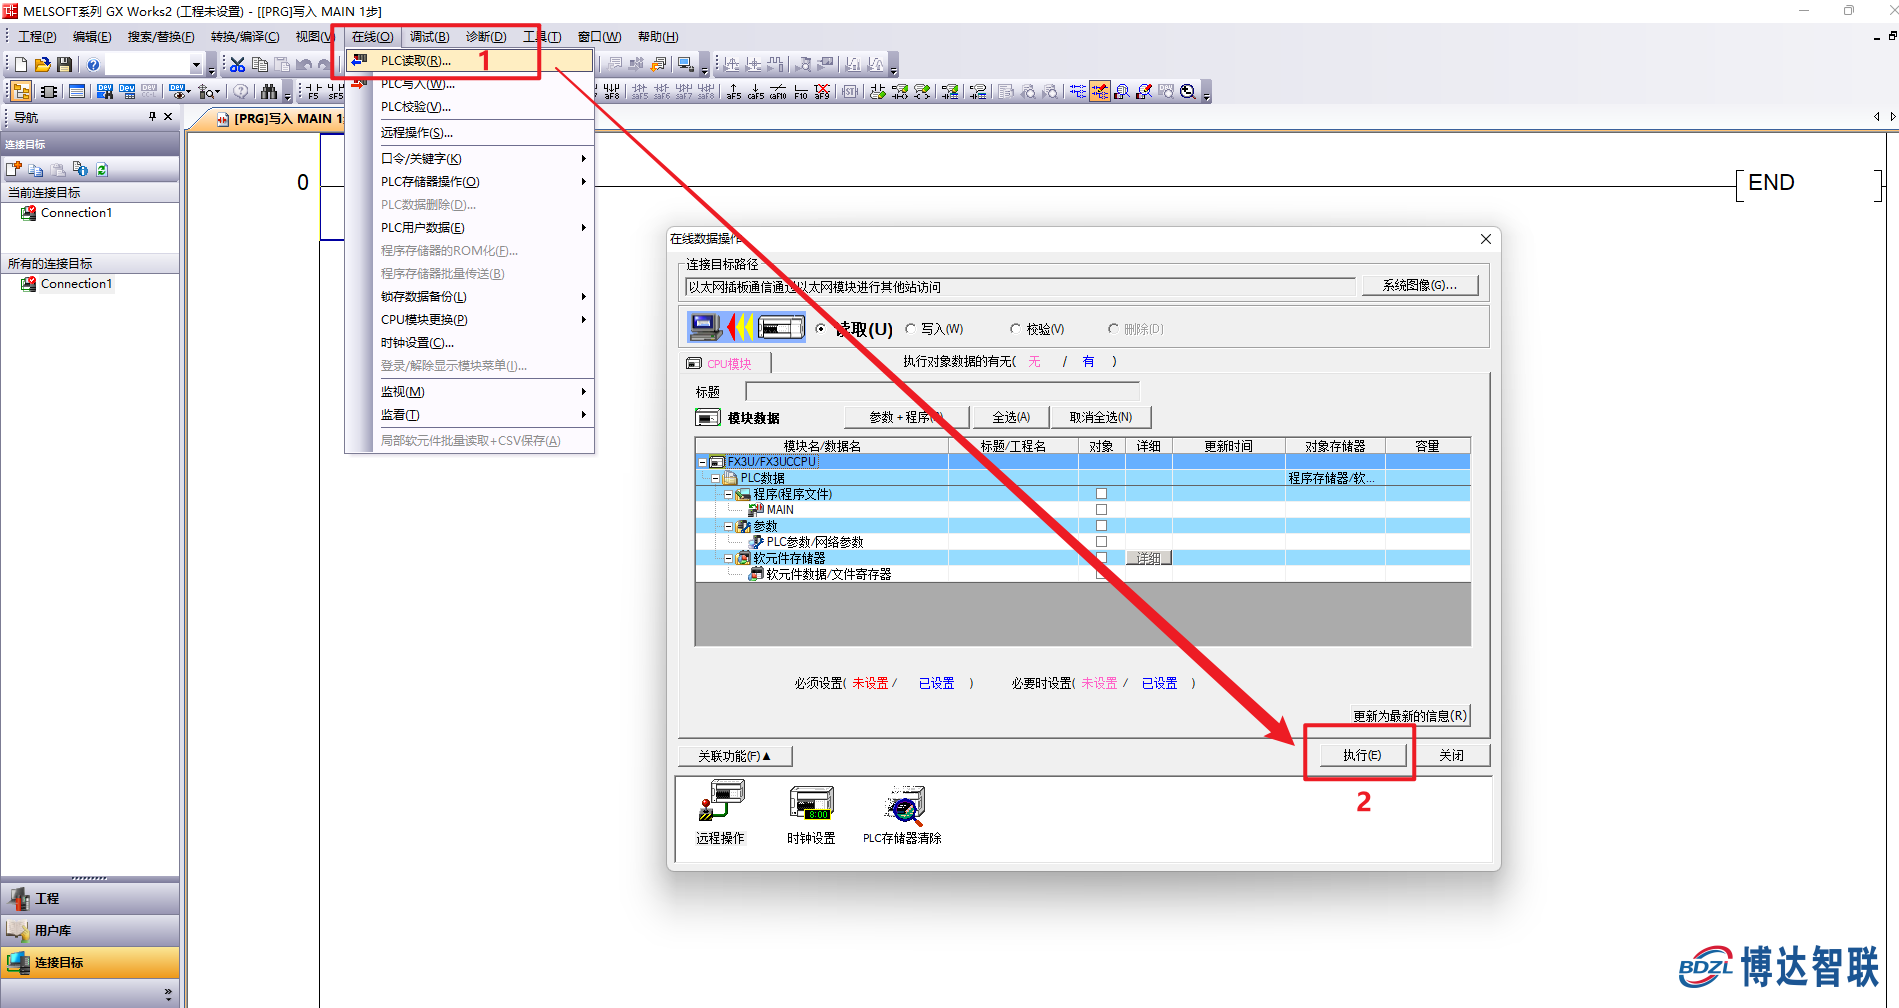Viewport: 1899px width, 1008px height.
Task: Click the 全选(A) select all button
Action: [1011, 417]
